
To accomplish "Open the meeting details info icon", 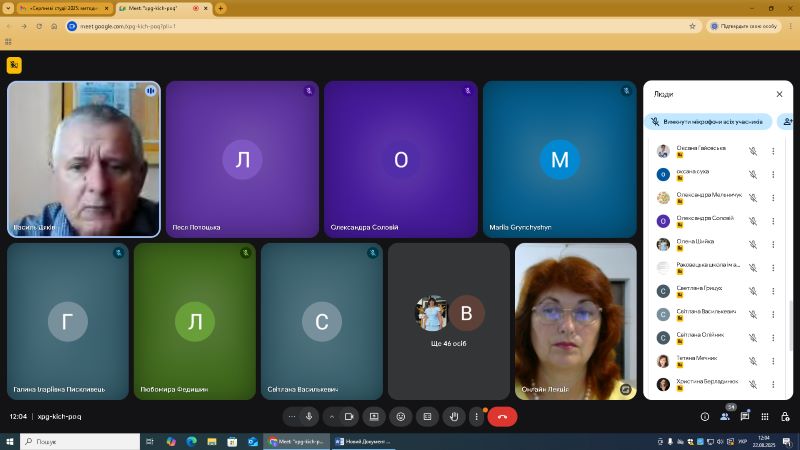I will coord(704,416).
